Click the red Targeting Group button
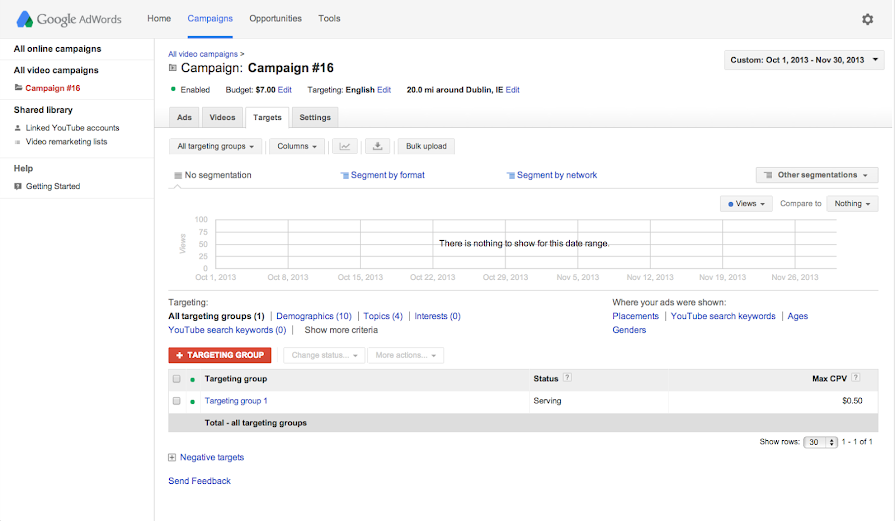 click(219, 355)
